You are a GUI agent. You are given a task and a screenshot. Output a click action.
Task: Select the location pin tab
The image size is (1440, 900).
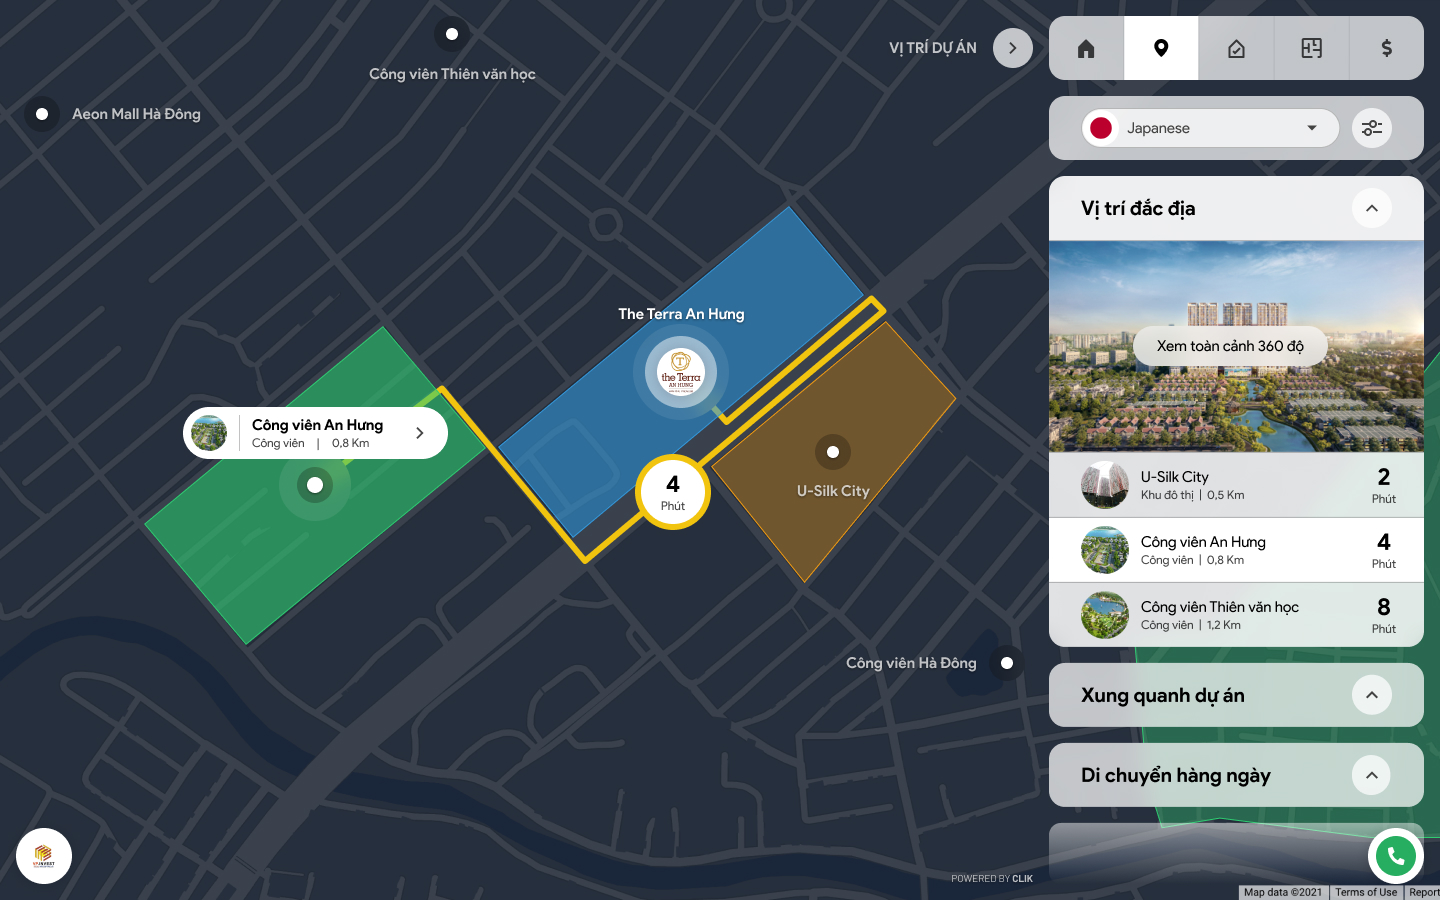point(1161,48)
